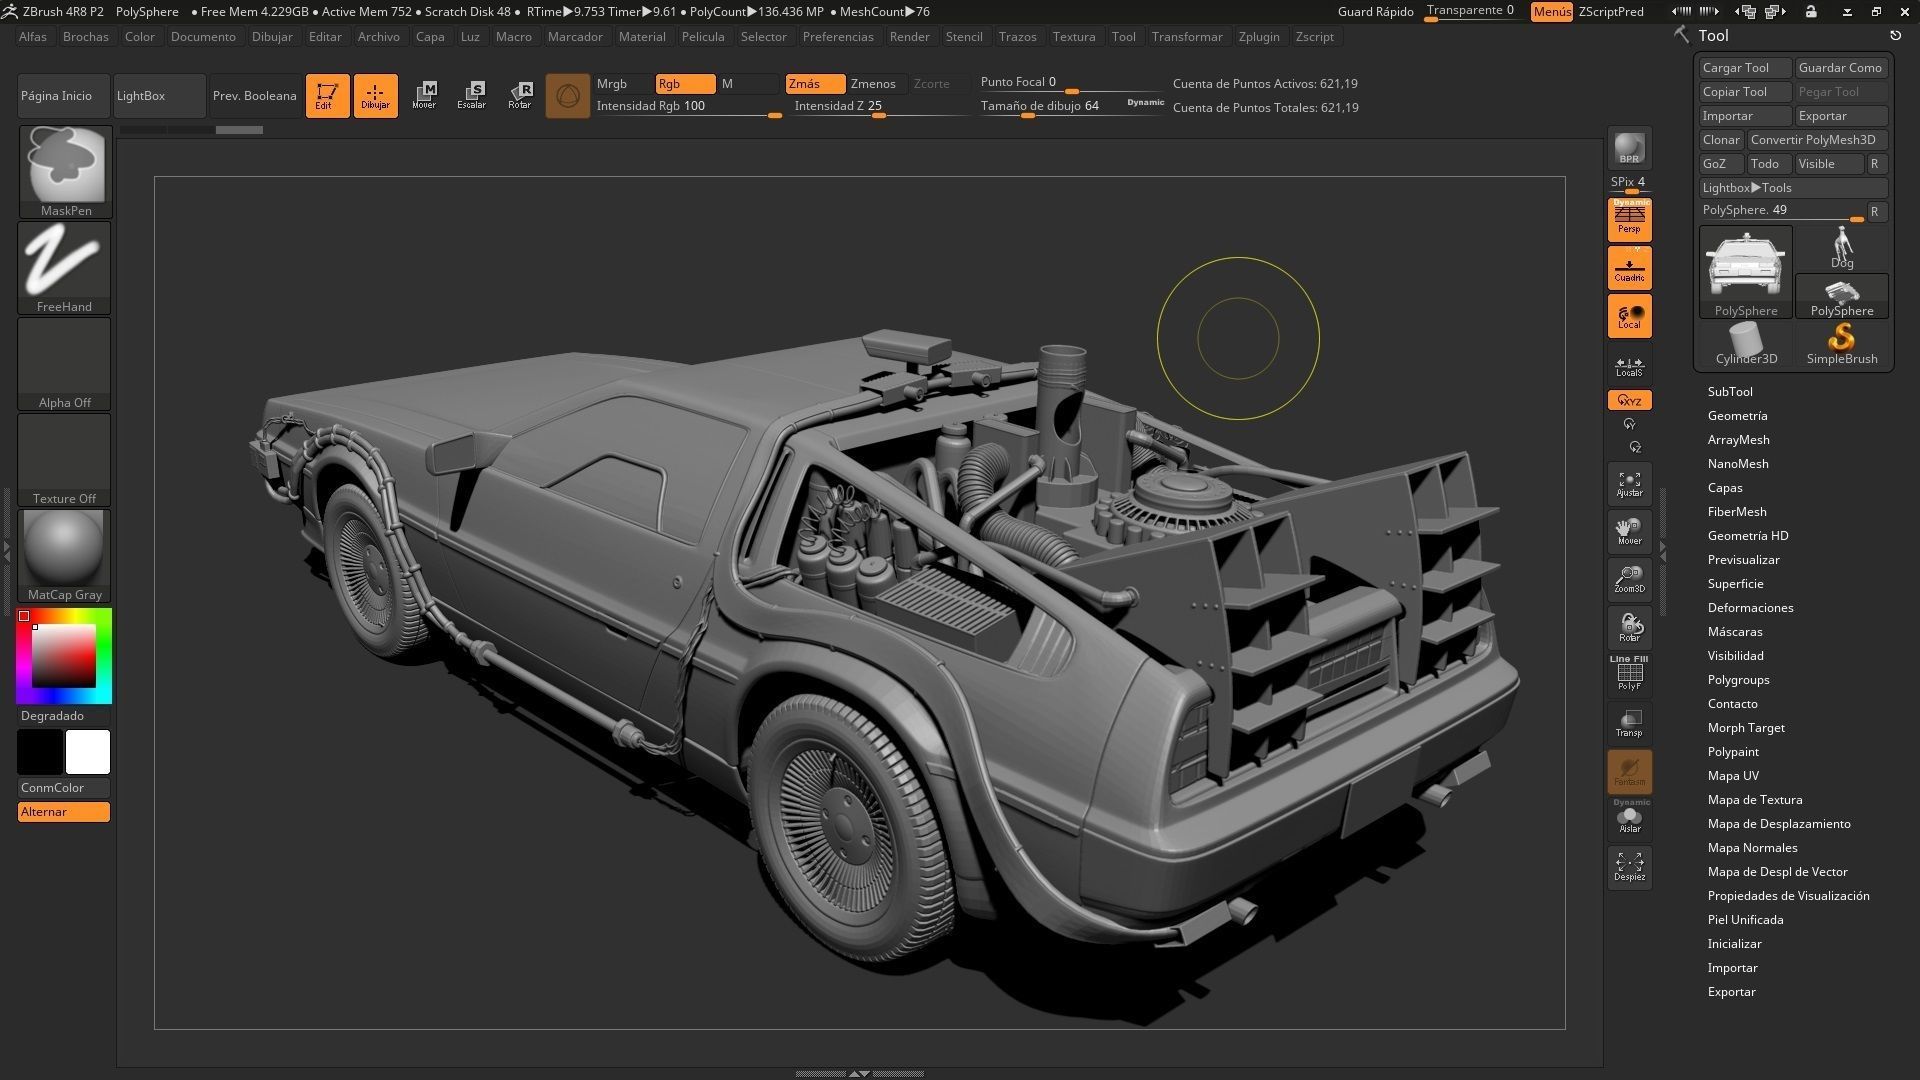The height and width of the screenshot is (1080, 1920).
Task: Toggle the Rgb channel button
Action: [x=685, y=84]
